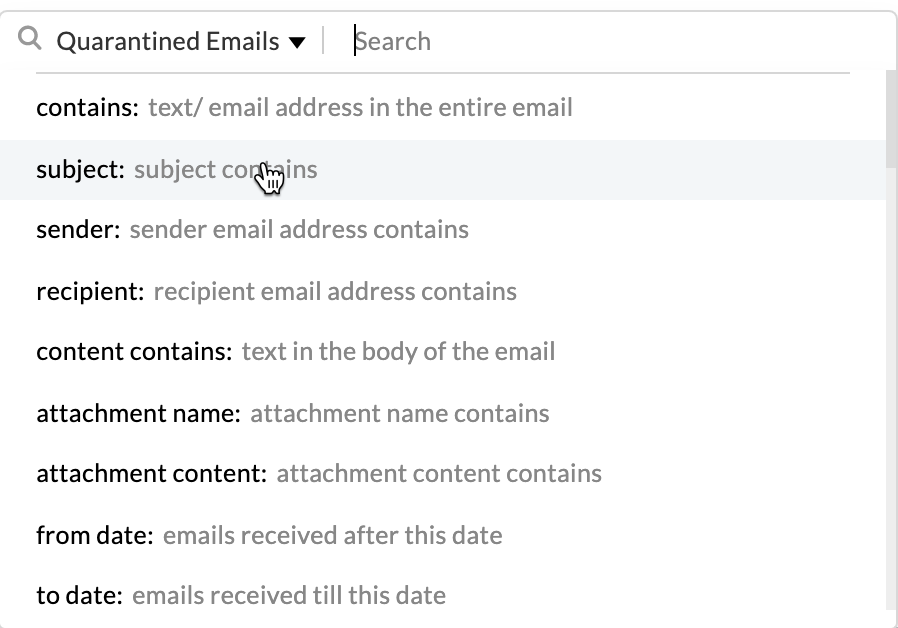This screenshot has height=628, width=898.
Task: Select the 'attachment name:' filter
Action: (x=138, y=413)
